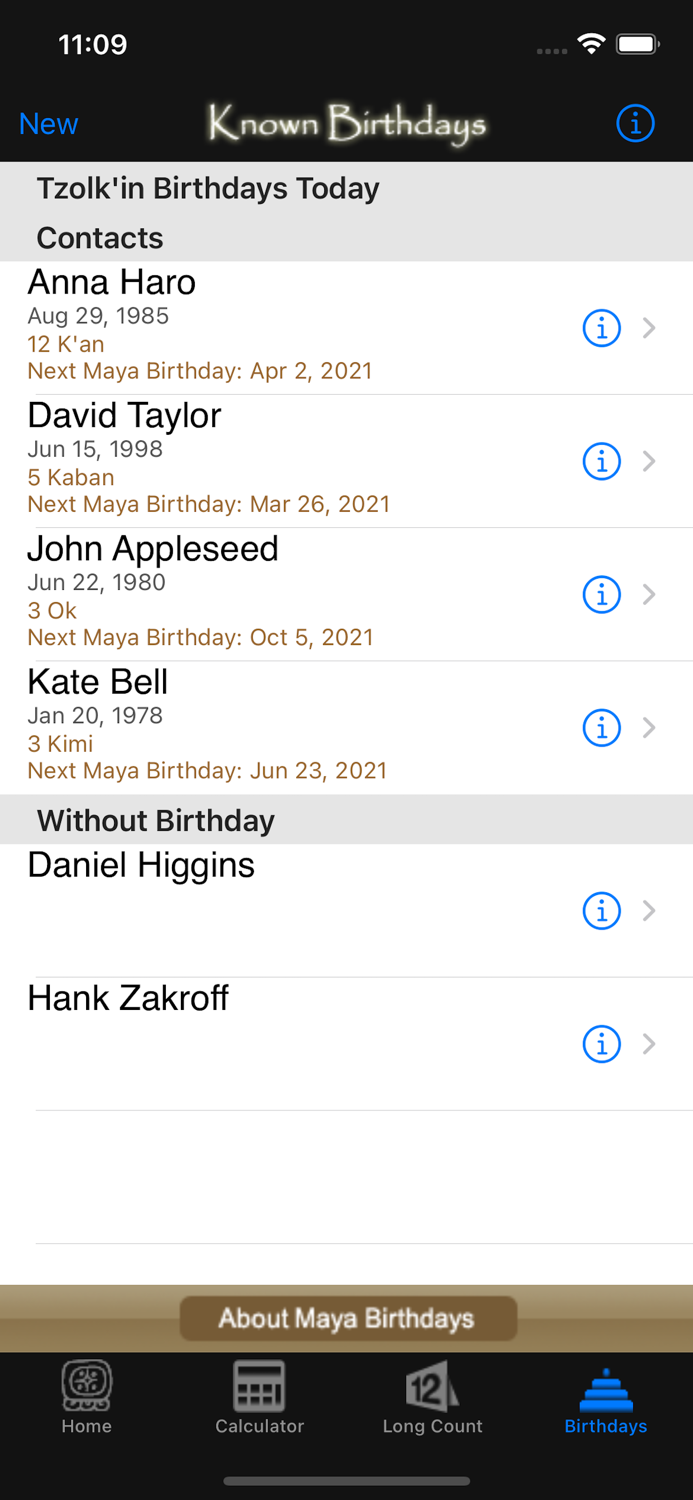Switch to the Long Count tab
Screen dimensions: 693x1500
click(432, 1398)
